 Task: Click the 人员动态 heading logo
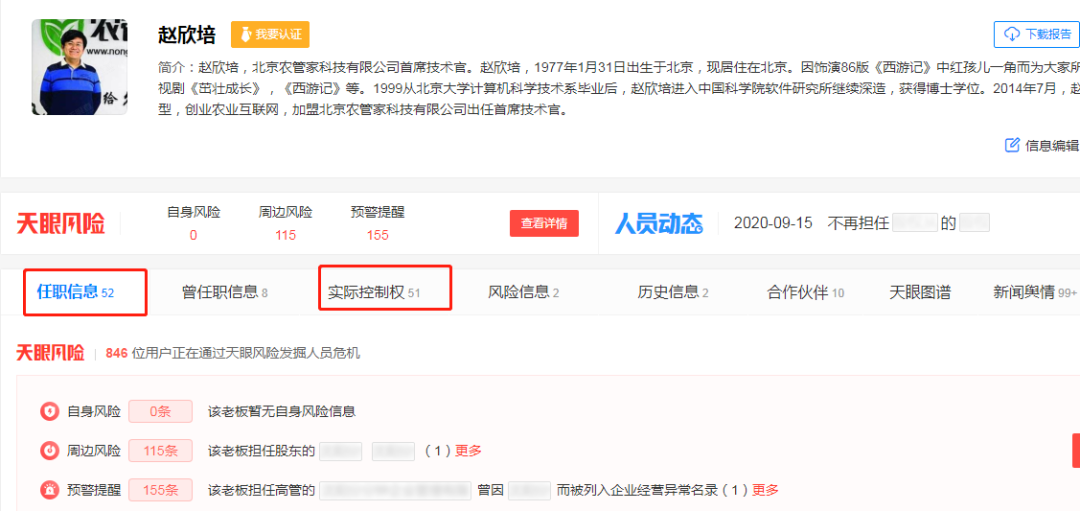tap(659, 223)
